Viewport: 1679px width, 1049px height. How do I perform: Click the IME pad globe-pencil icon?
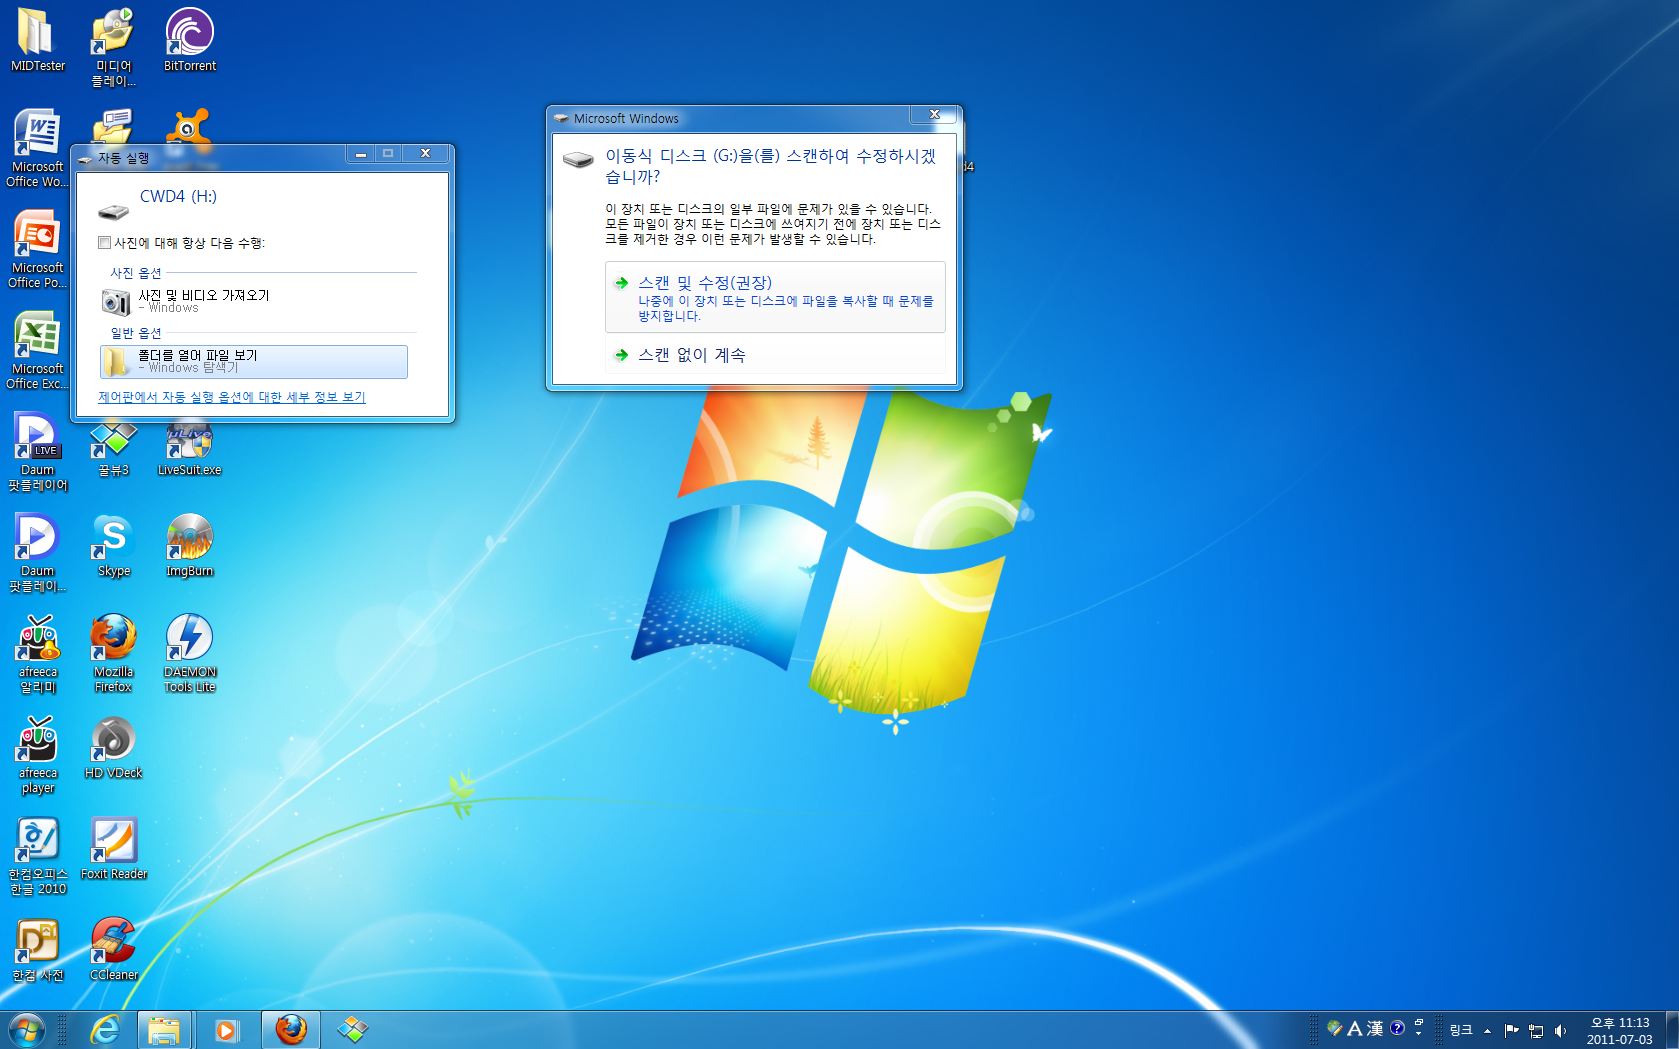click(1334, 1028)
